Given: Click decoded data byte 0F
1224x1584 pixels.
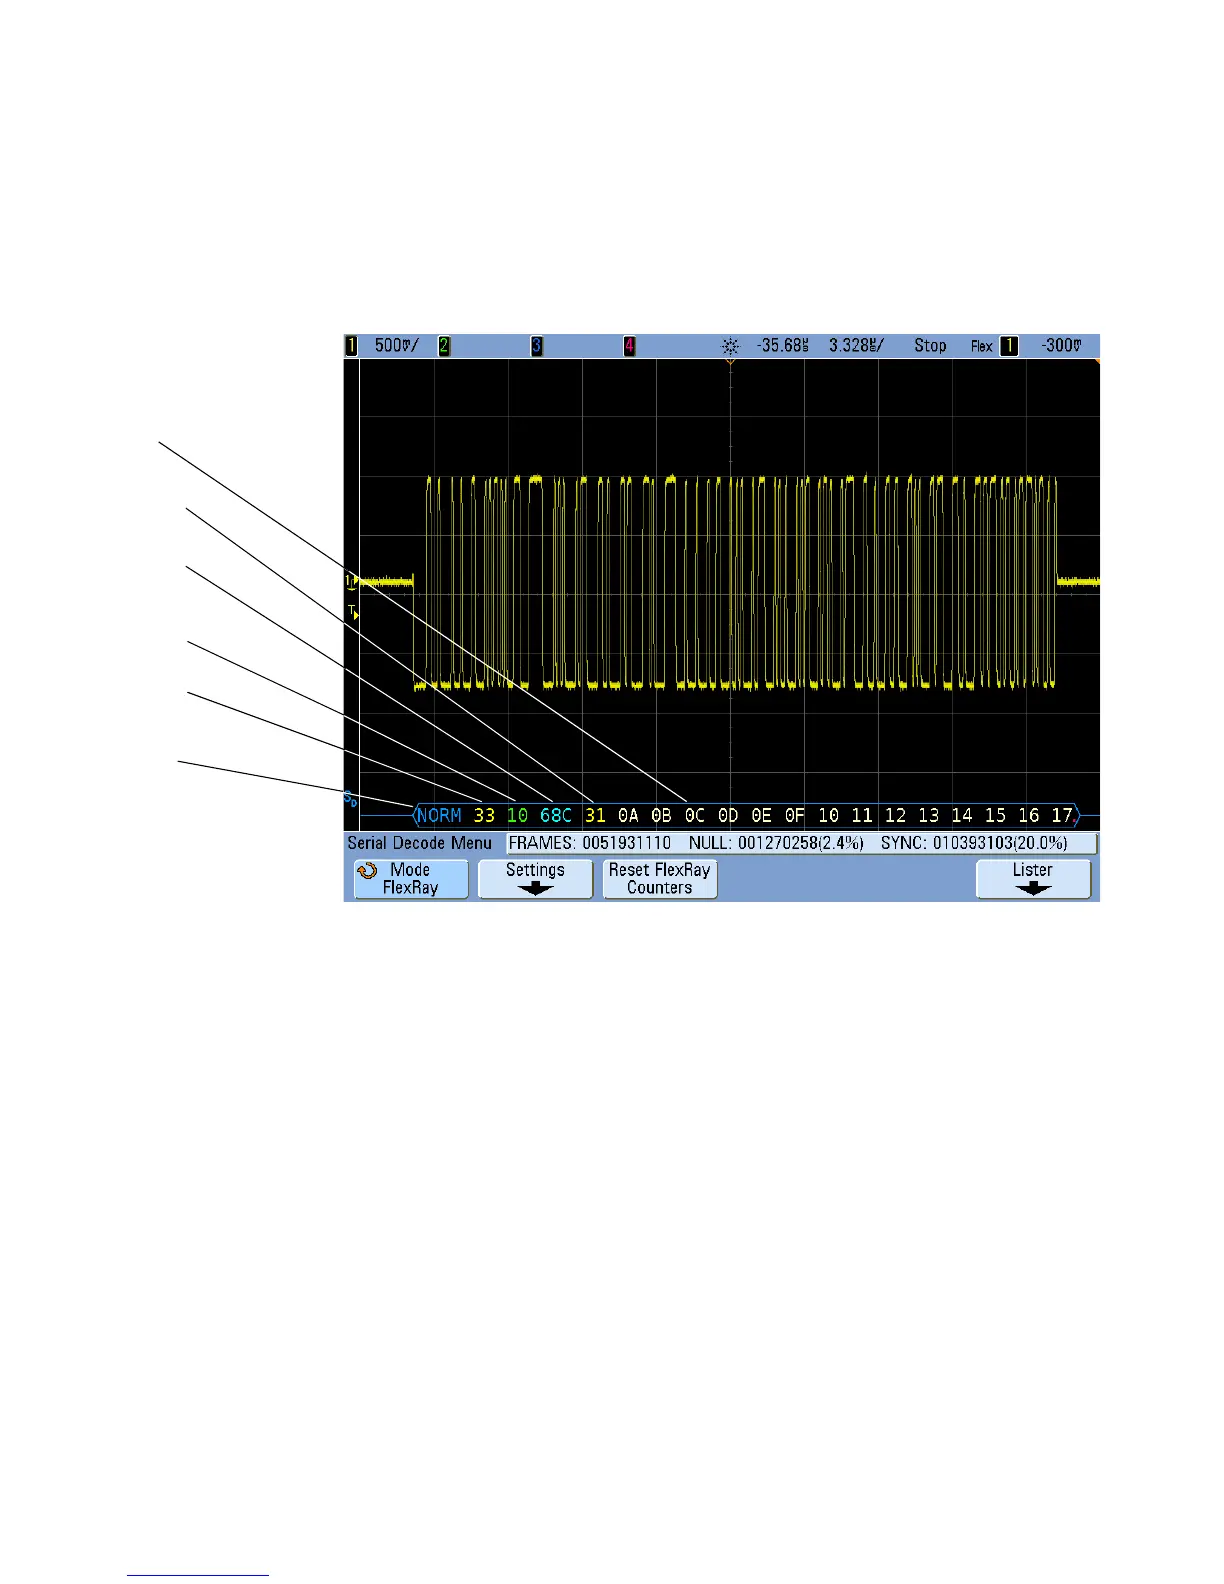Looking at the screenshot, I should 795,816.
